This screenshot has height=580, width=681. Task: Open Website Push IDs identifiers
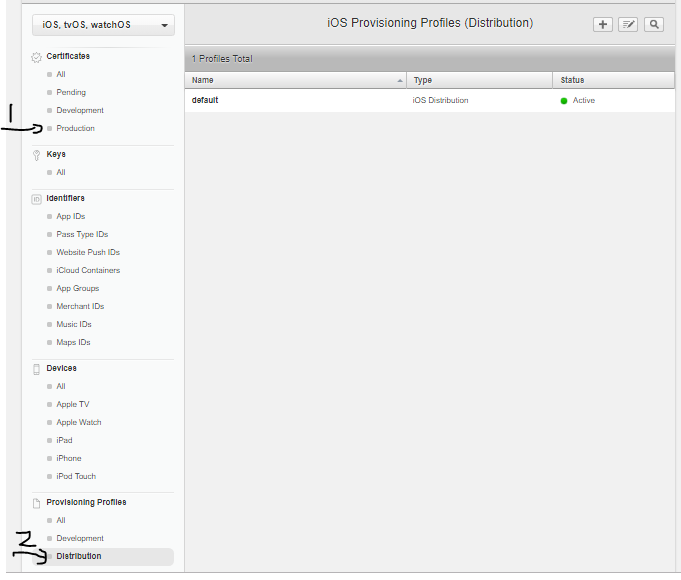click(88, 253)
